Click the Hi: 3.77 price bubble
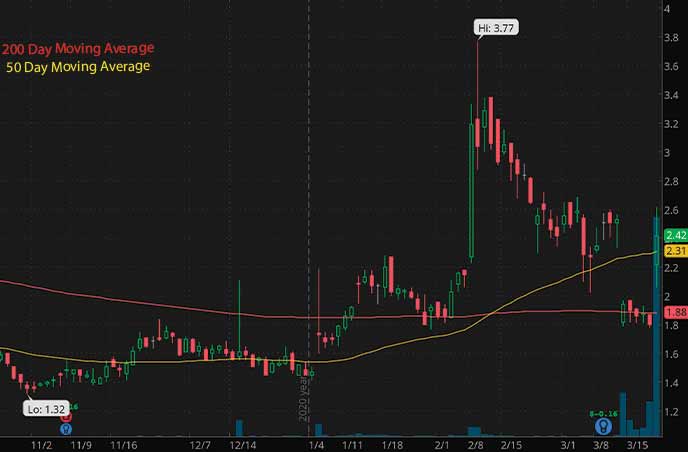Image resolution: width=688 pixels, height=452 pixels. pos(496,28)
